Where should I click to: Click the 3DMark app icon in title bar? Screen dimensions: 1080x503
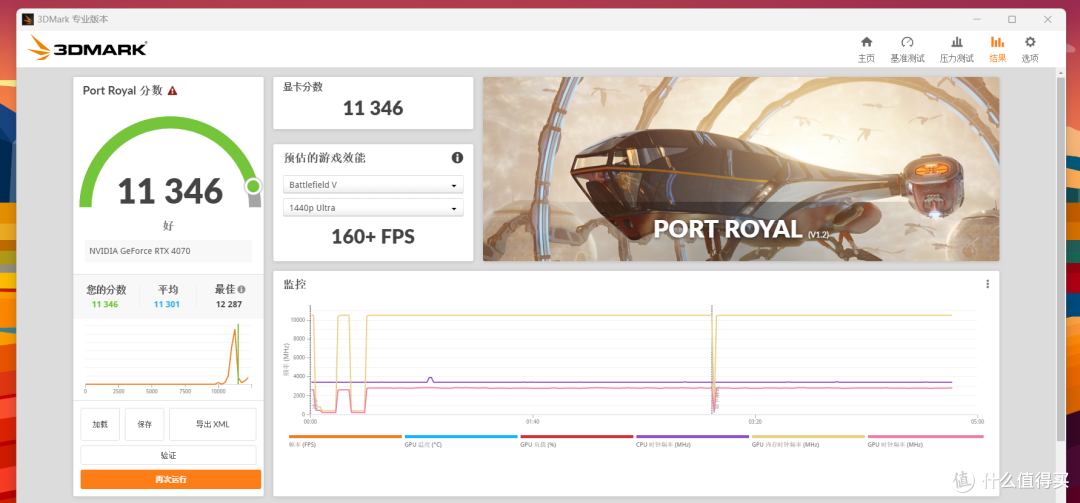(28, 19)
